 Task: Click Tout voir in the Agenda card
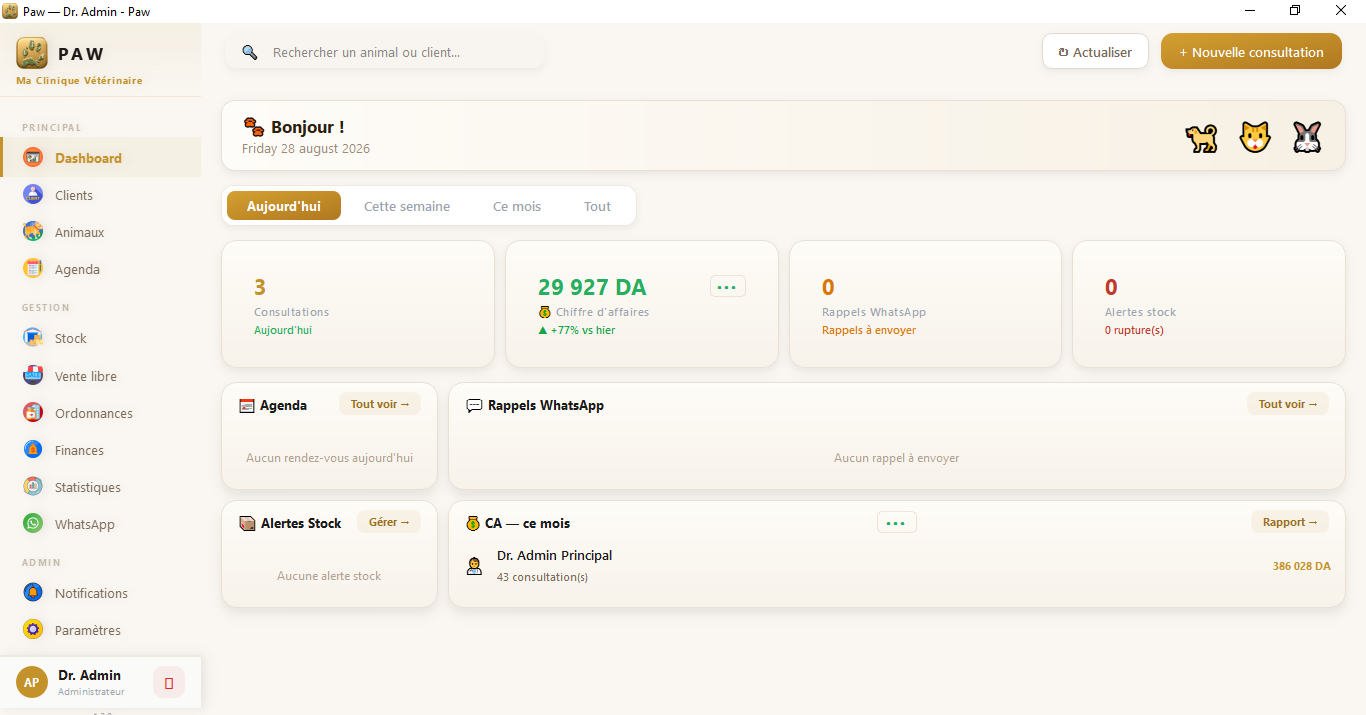point(380,404)
